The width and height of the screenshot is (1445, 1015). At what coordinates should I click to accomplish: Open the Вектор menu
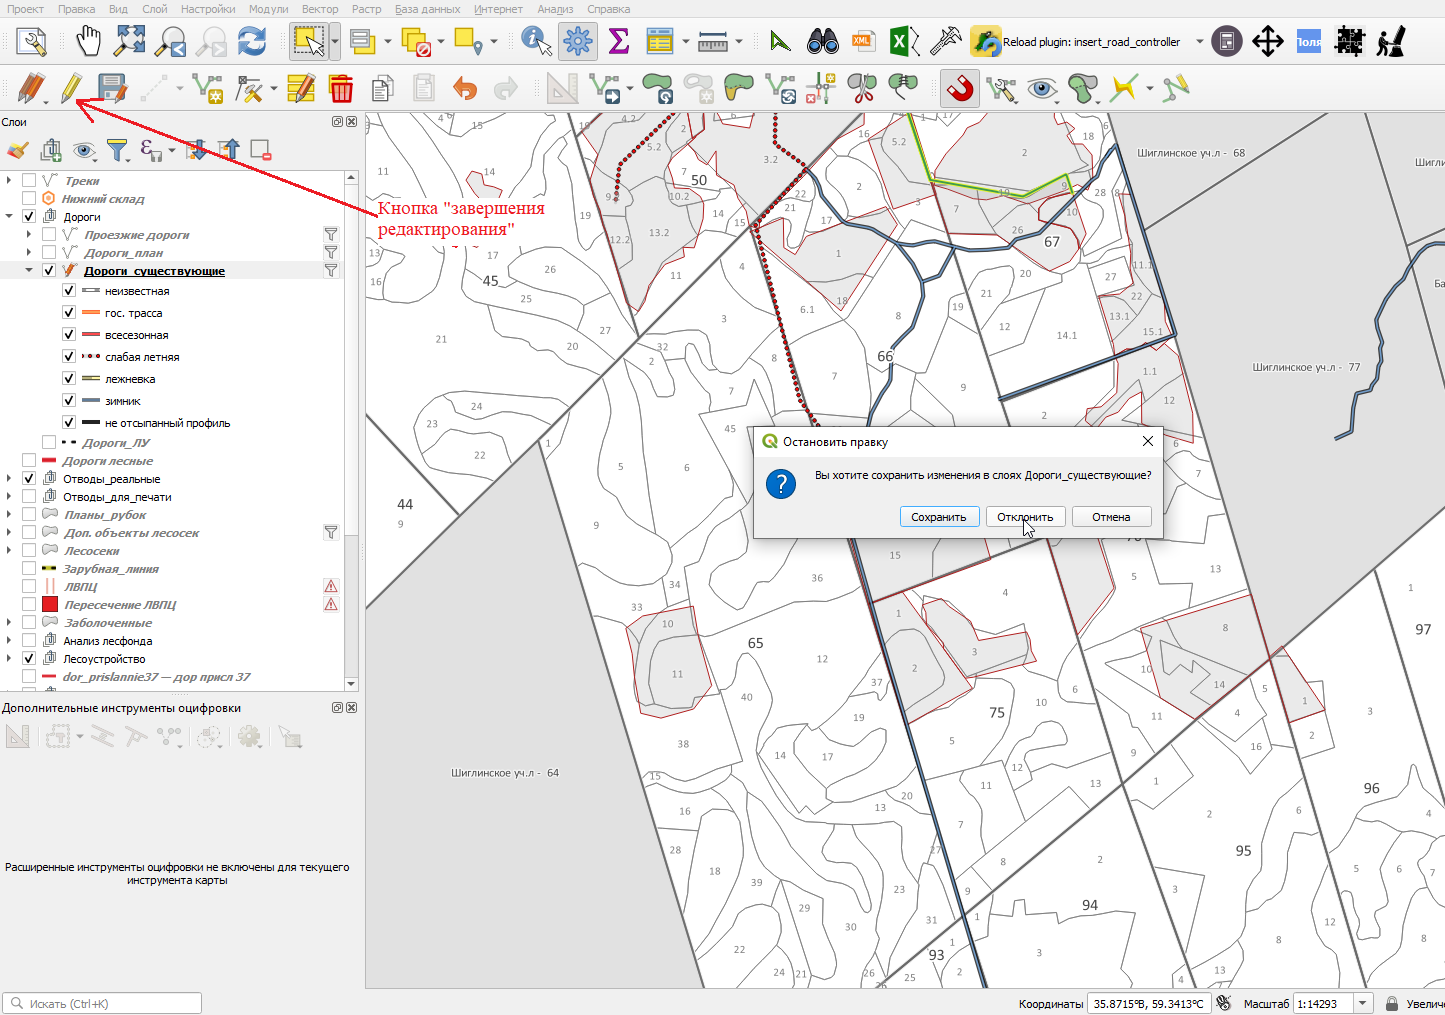click(320, 9)
